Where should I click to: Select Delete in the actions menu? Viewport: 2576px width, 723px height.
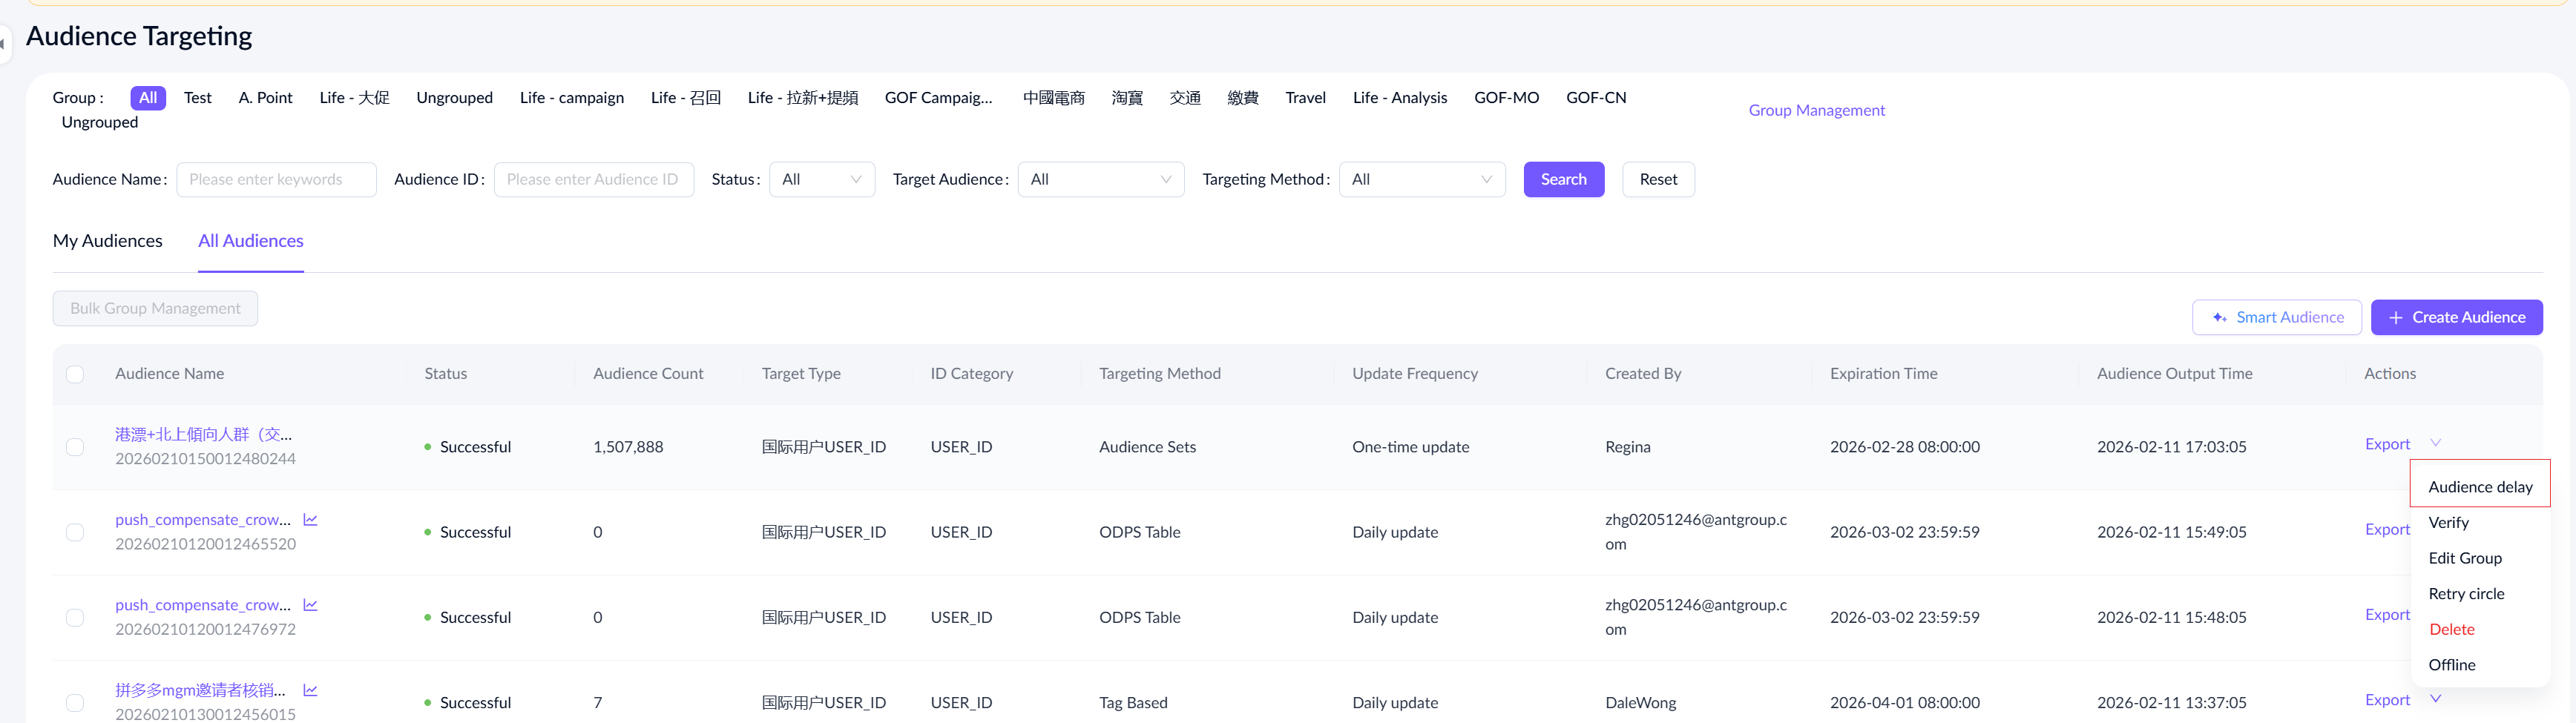tap(2451, 629)
